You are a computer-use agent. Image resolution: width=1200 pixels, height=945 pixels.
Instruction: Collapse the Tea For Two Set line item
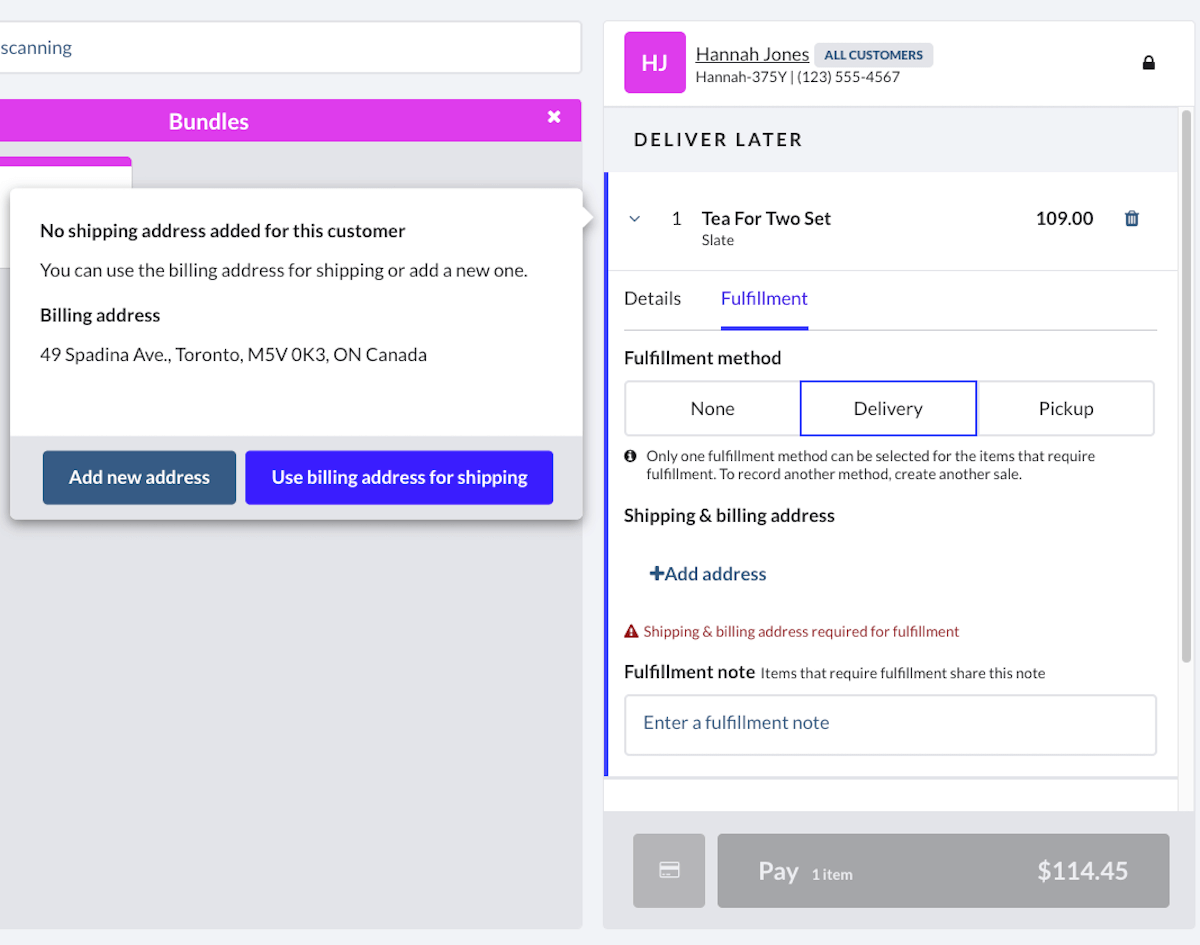[635, 219]
